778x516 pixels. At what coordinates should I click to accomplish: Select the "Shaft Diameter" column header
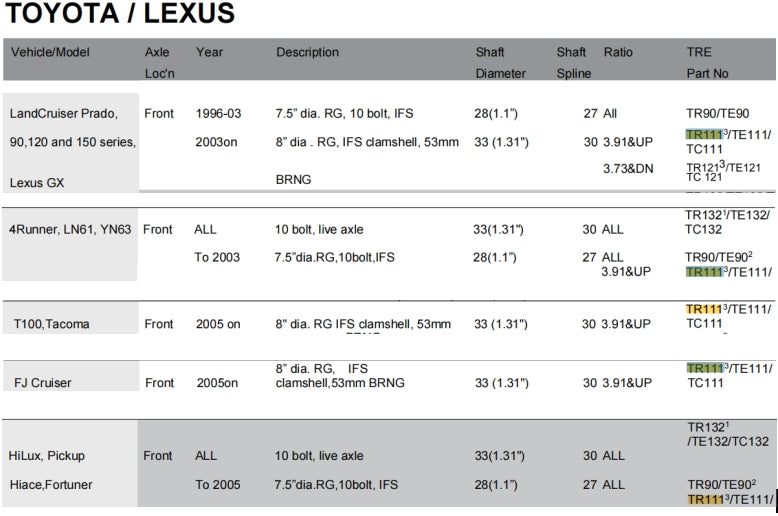tap(499, 62)
